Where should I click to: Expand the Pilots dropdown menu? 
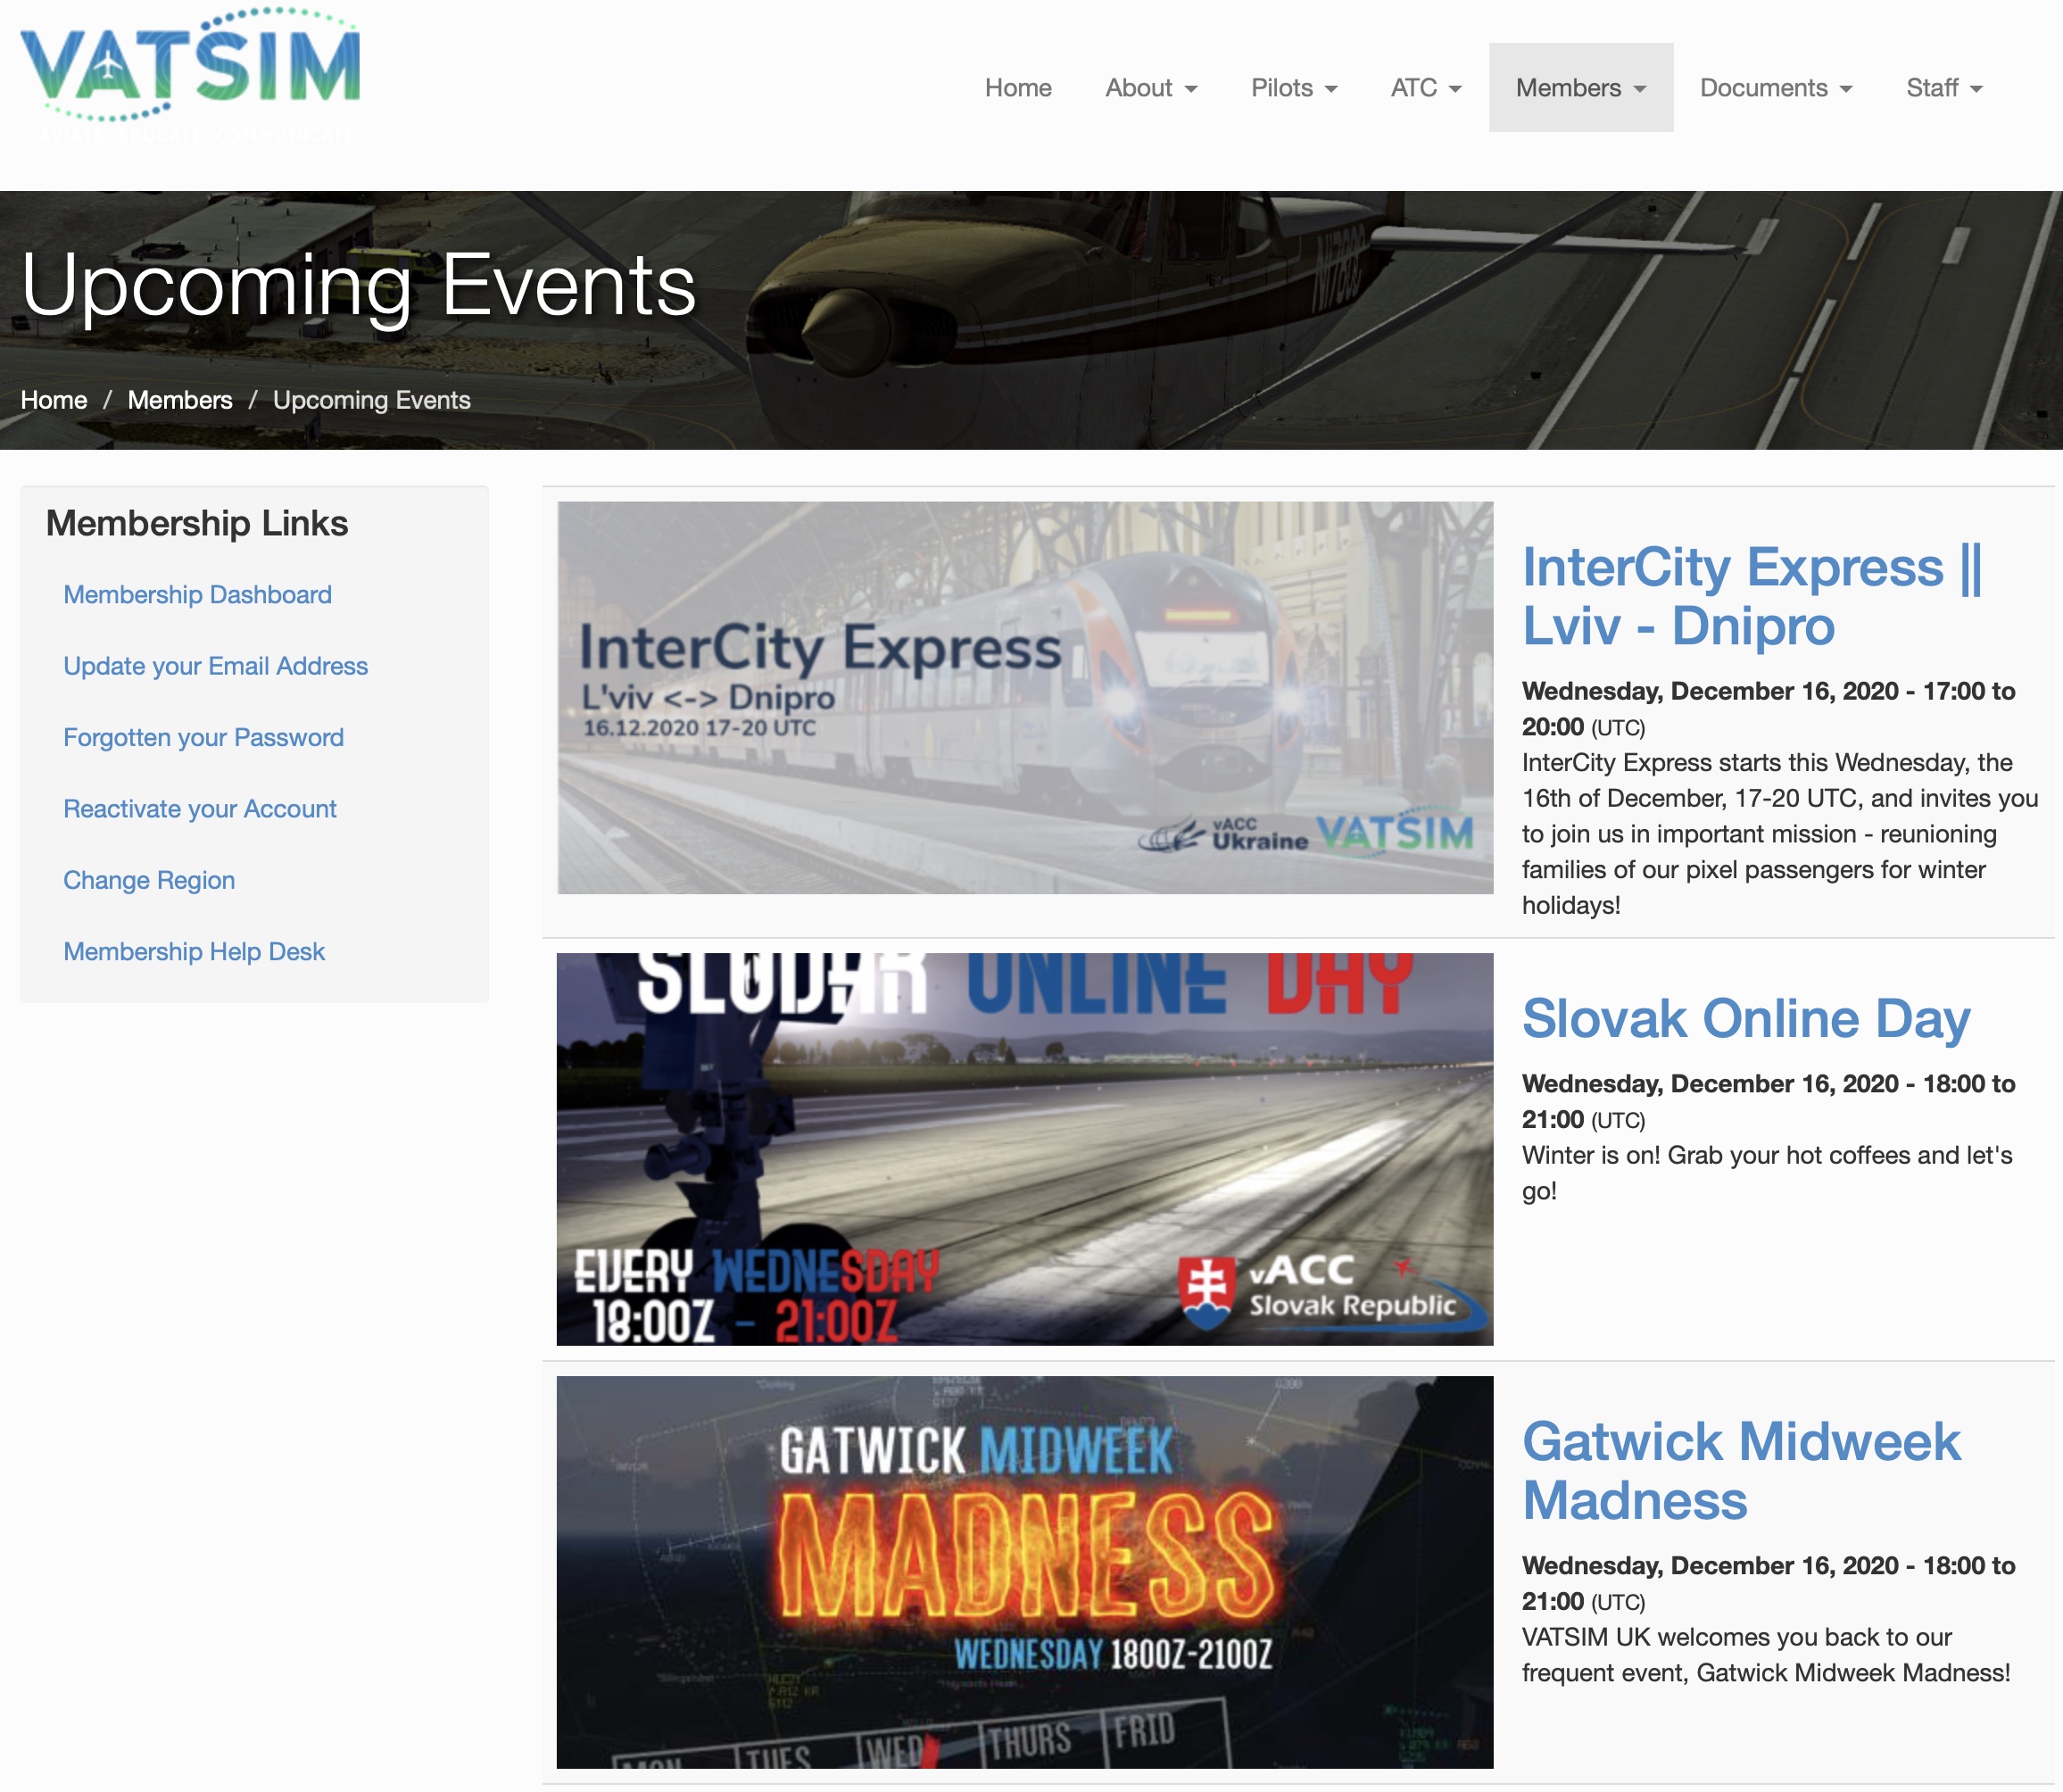coord(1293,88)
